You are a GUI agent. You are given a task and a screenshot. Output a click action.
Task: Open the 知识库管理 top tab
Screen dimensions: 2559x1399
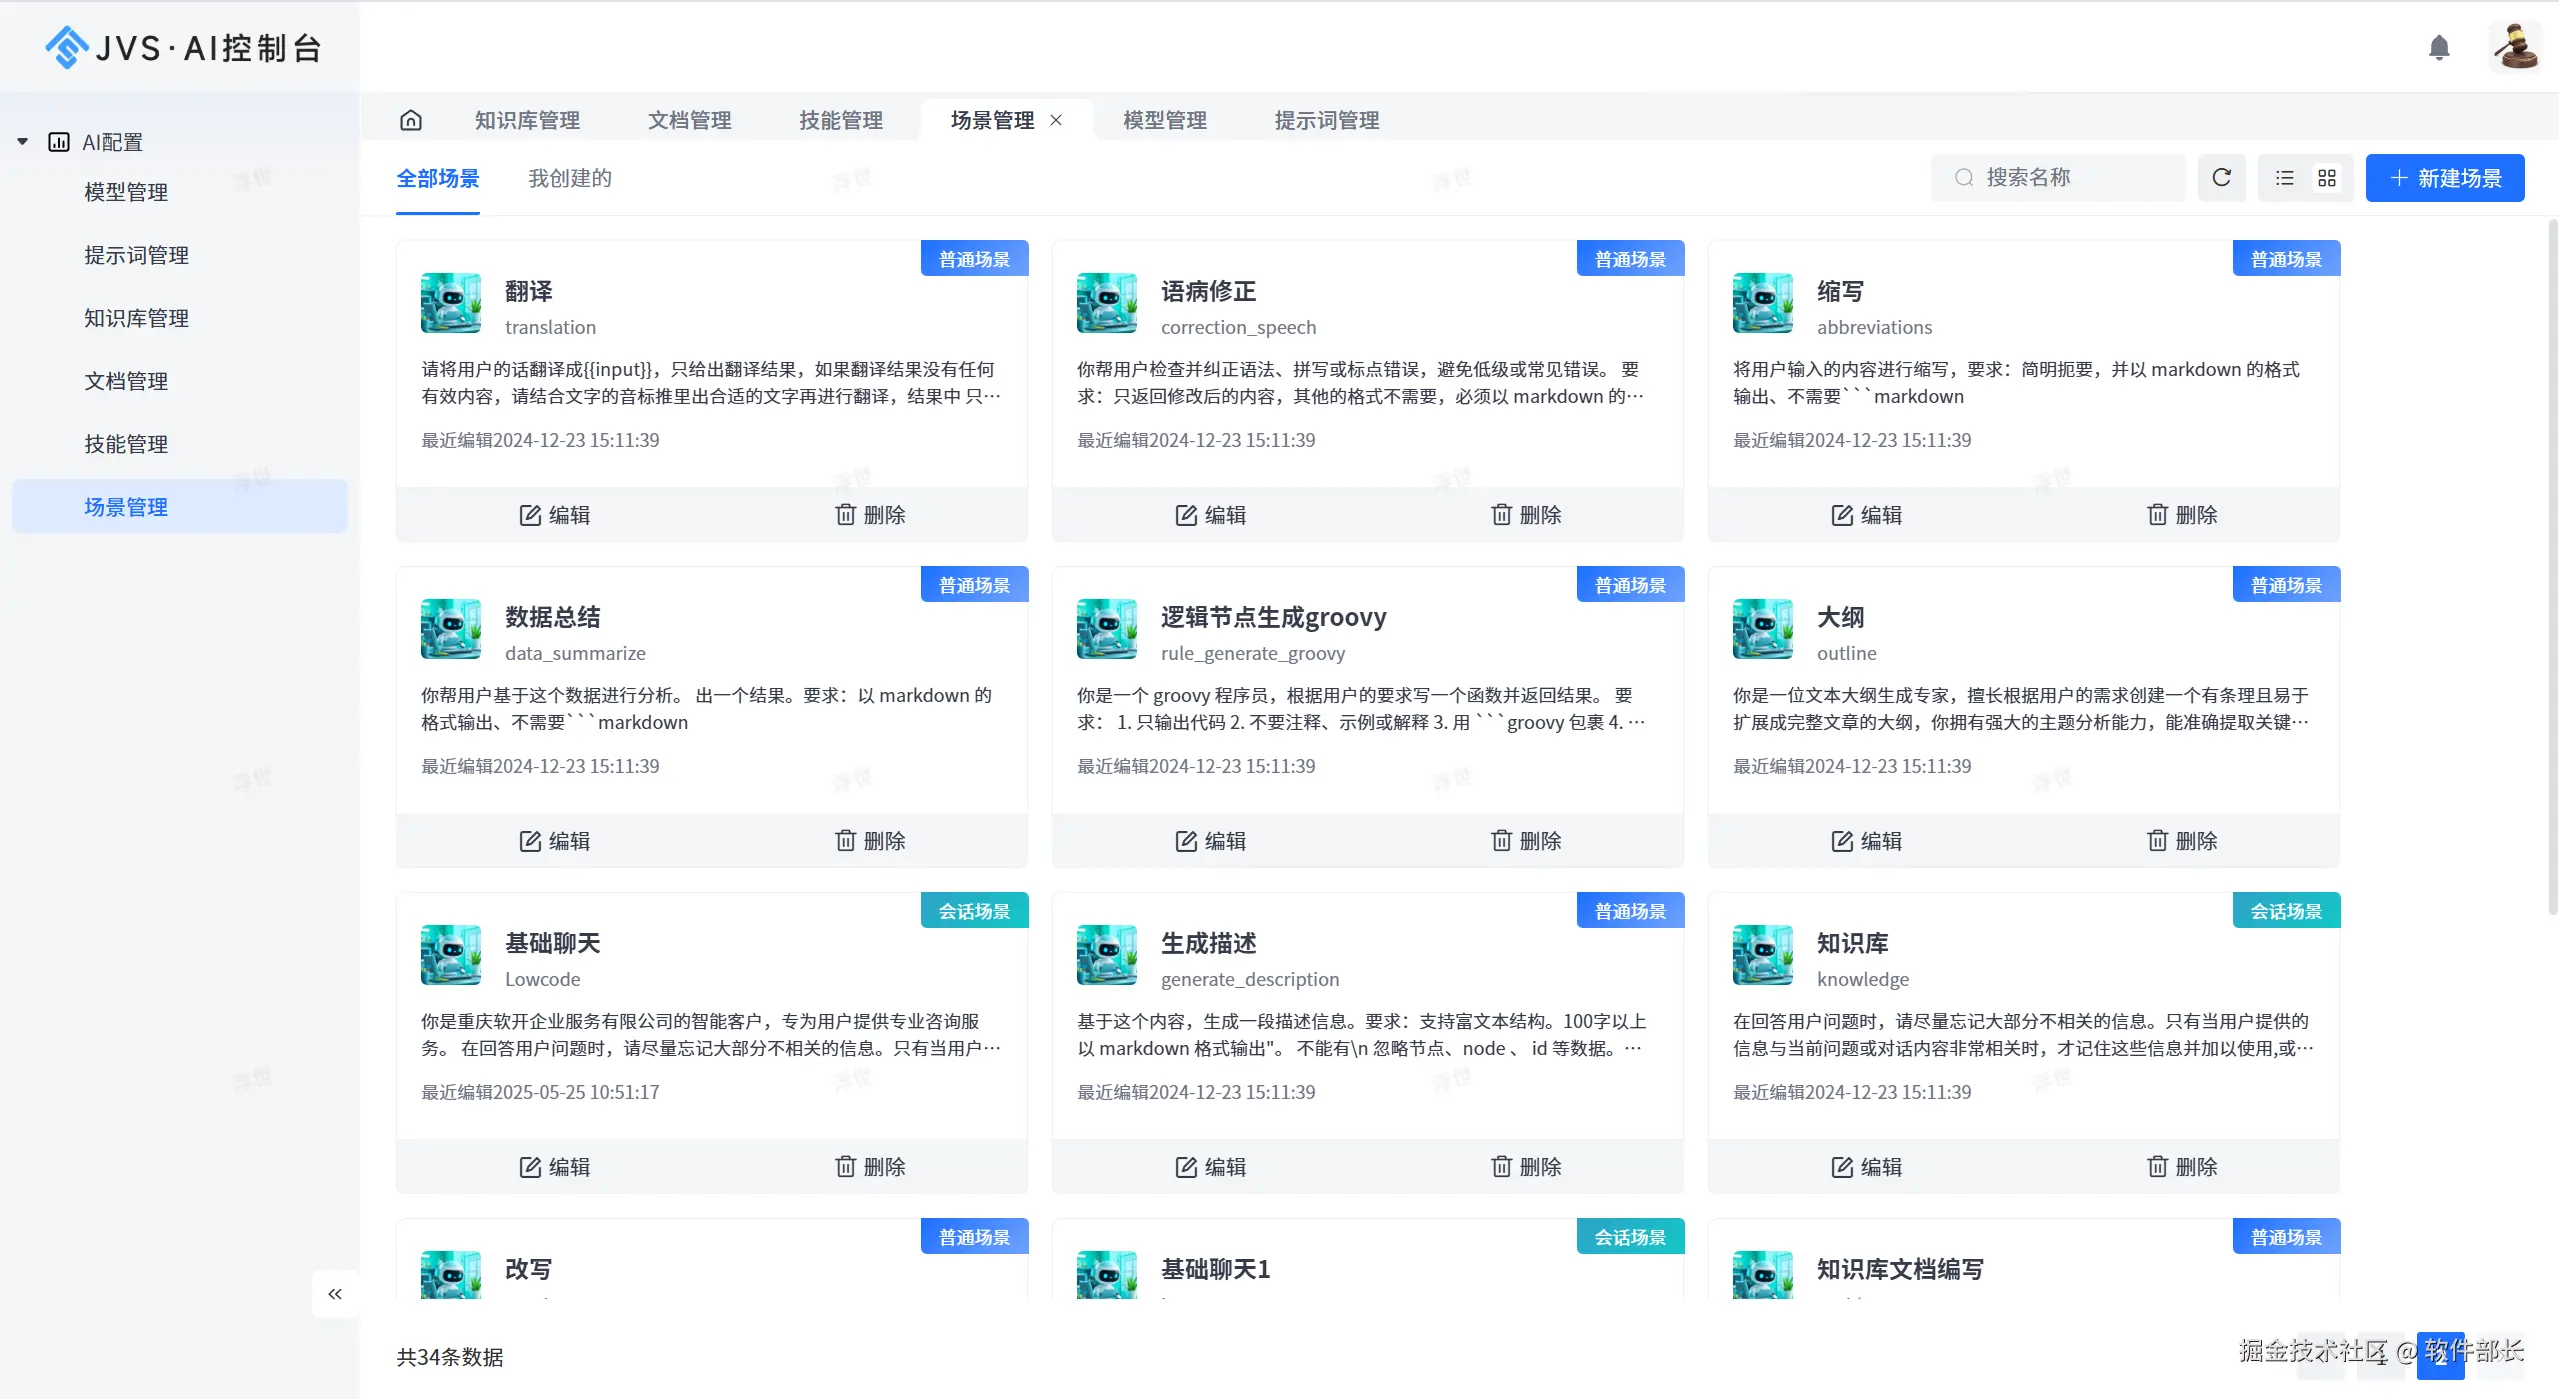point(527,120)
